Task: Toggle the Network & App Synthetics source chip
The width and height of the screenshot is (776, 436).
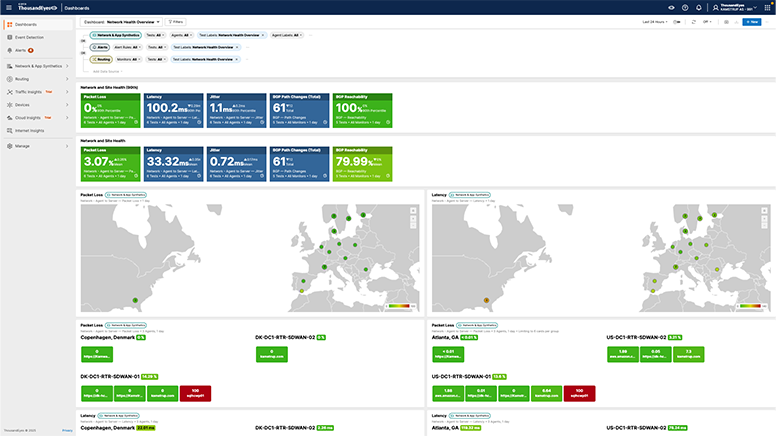Action: pos(116,33)
